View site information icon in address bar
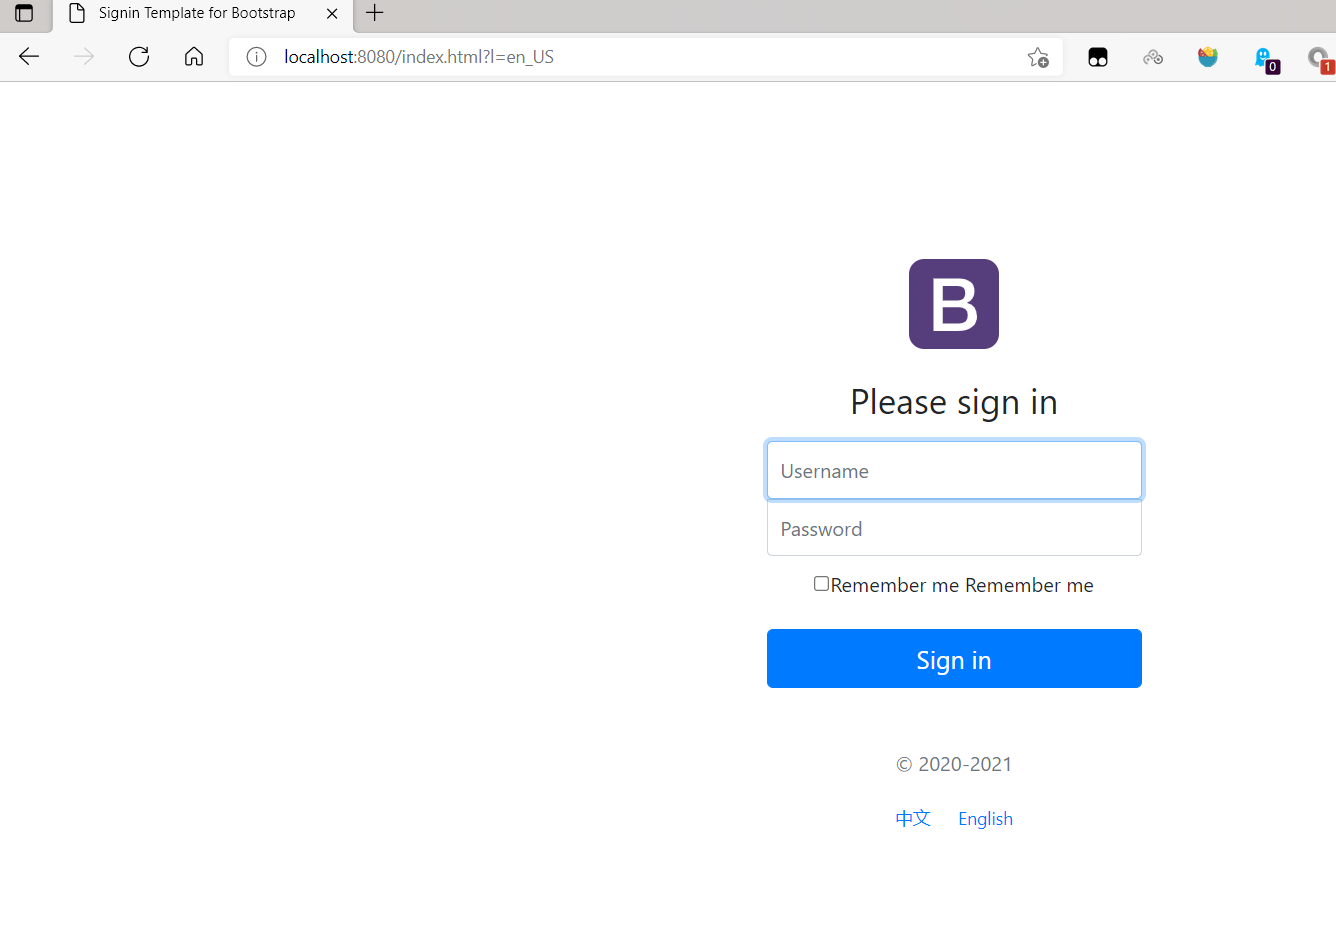 (x=257, y=57)
